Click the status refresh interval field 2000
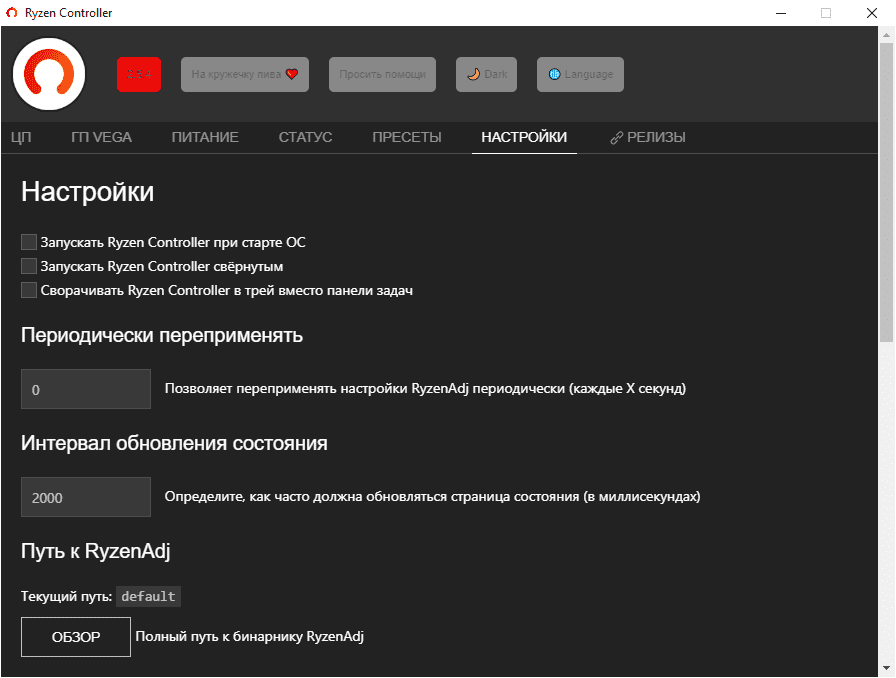Viewport: 896px width, 678px height. pyautogui.click(x=86, y=497)
